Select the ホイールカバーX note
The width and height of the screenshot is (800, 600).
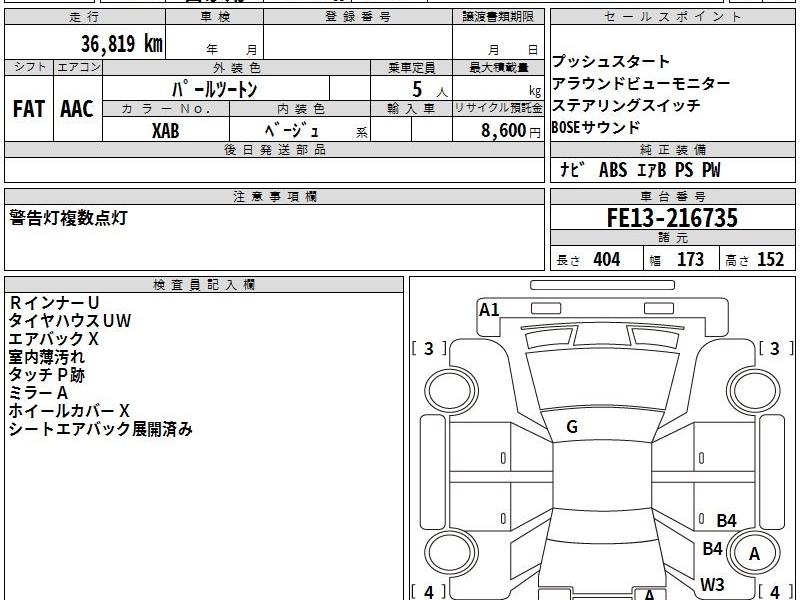pyautogui.click(x=69, y=410)
